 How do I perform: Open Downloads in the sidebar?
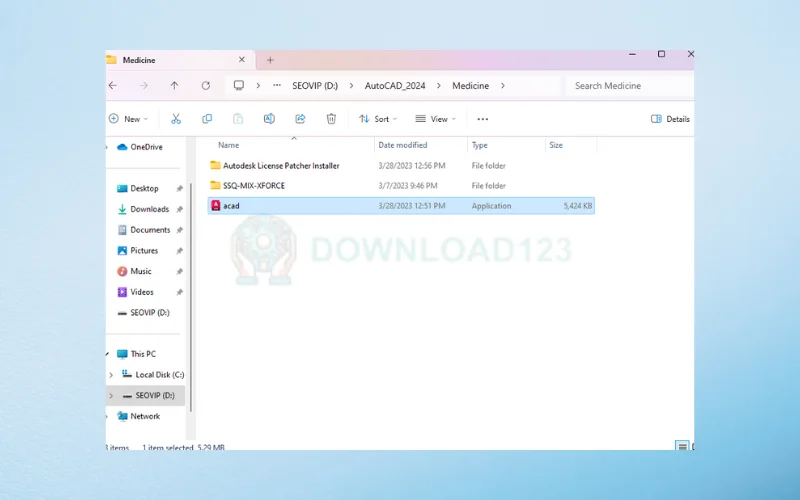[x=149, y=209]
